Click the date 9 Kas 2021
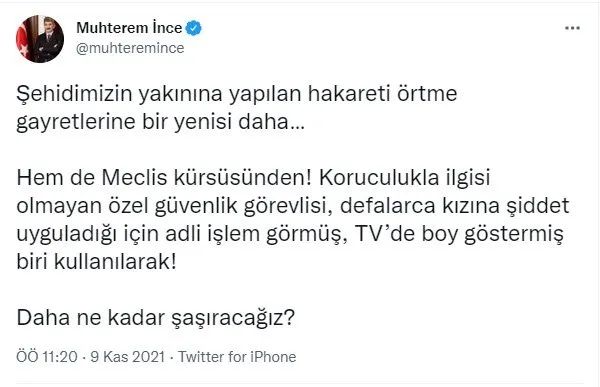Screen dimensions: 600x387 pos(127,357)
